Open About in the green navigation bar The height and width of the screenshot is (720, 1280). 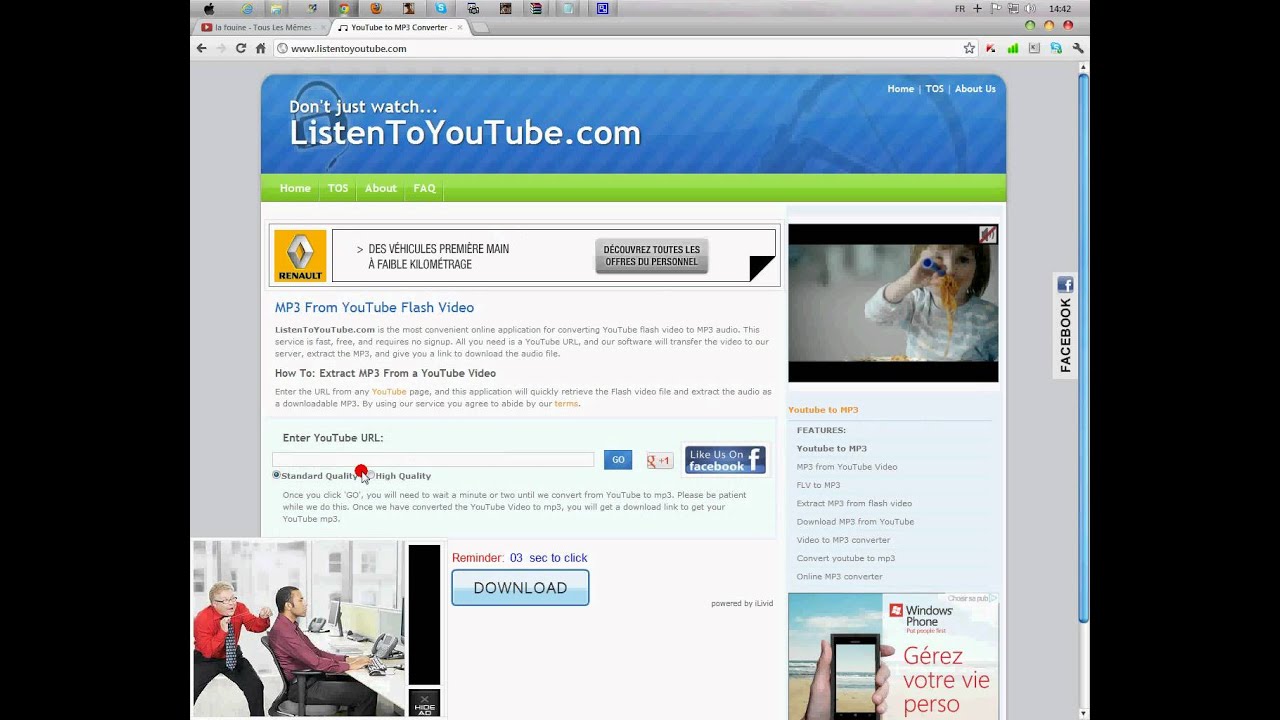coord(380,188)
